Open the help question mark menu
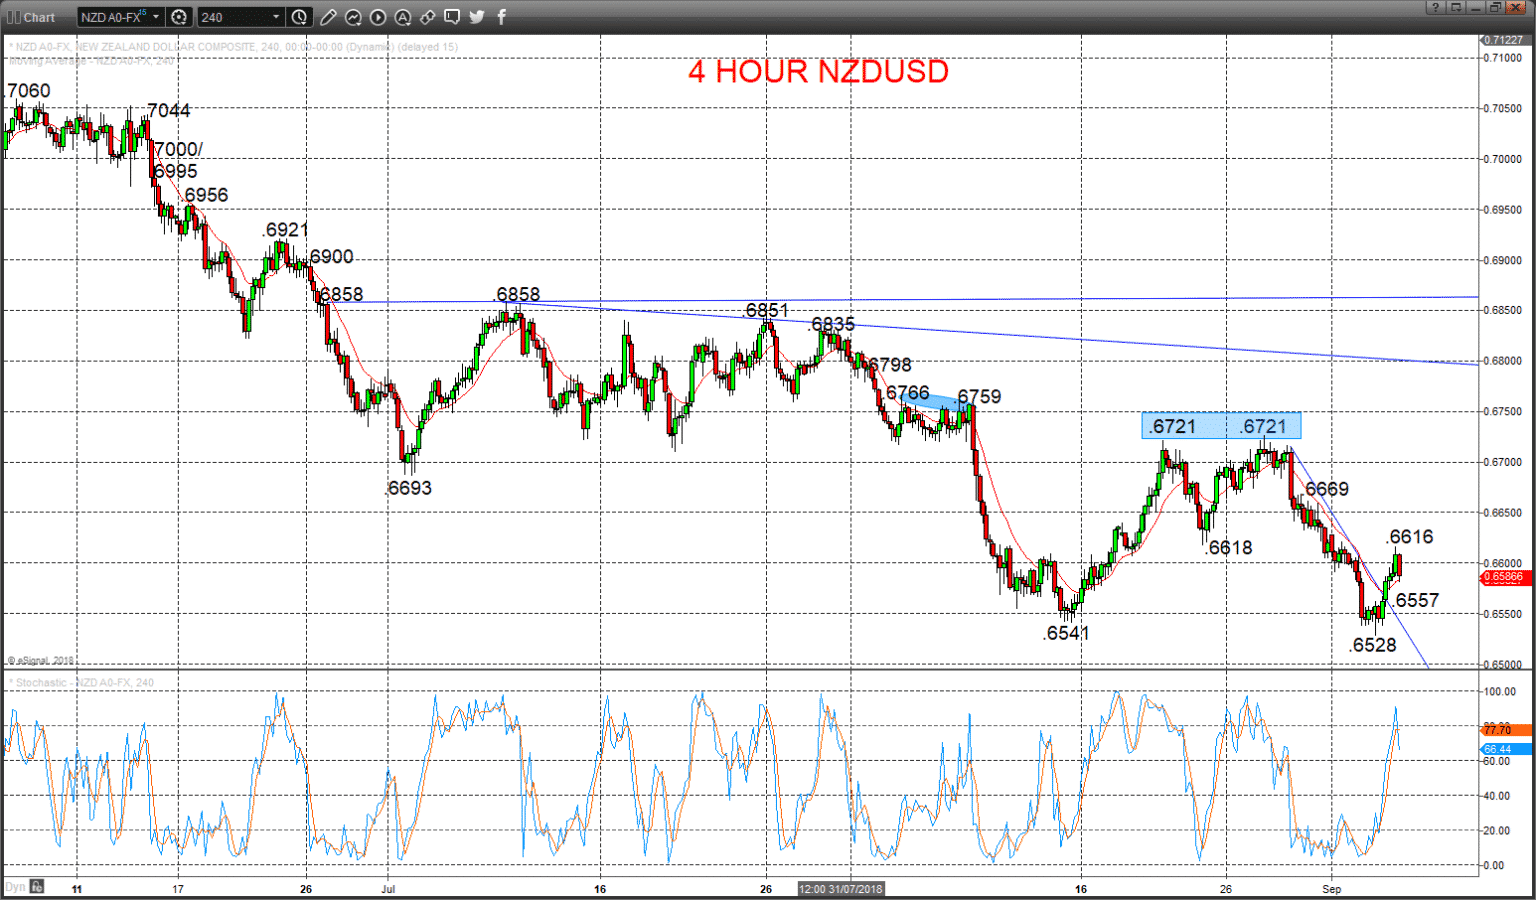Image resolution: width=1536 pixels, height=900 pixels. (1436, 7)
